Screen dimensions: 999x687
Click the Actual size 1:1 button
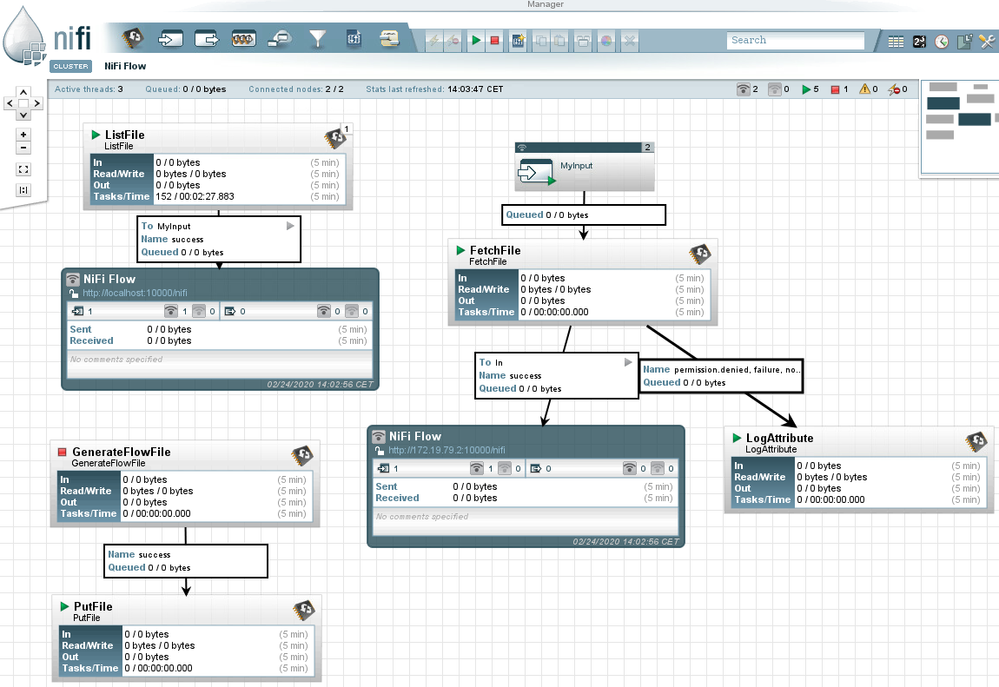coord(24,190)
